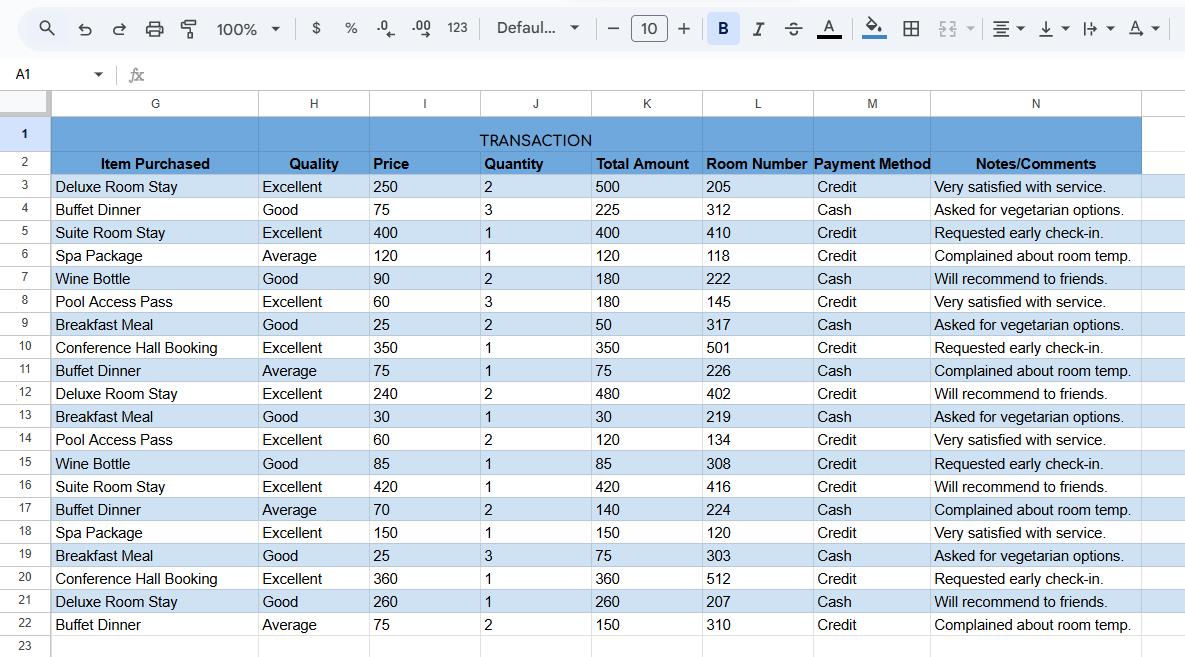Open the borders grid tool
The height and width of the screenshot is (657, 1185).
point(911,29)
